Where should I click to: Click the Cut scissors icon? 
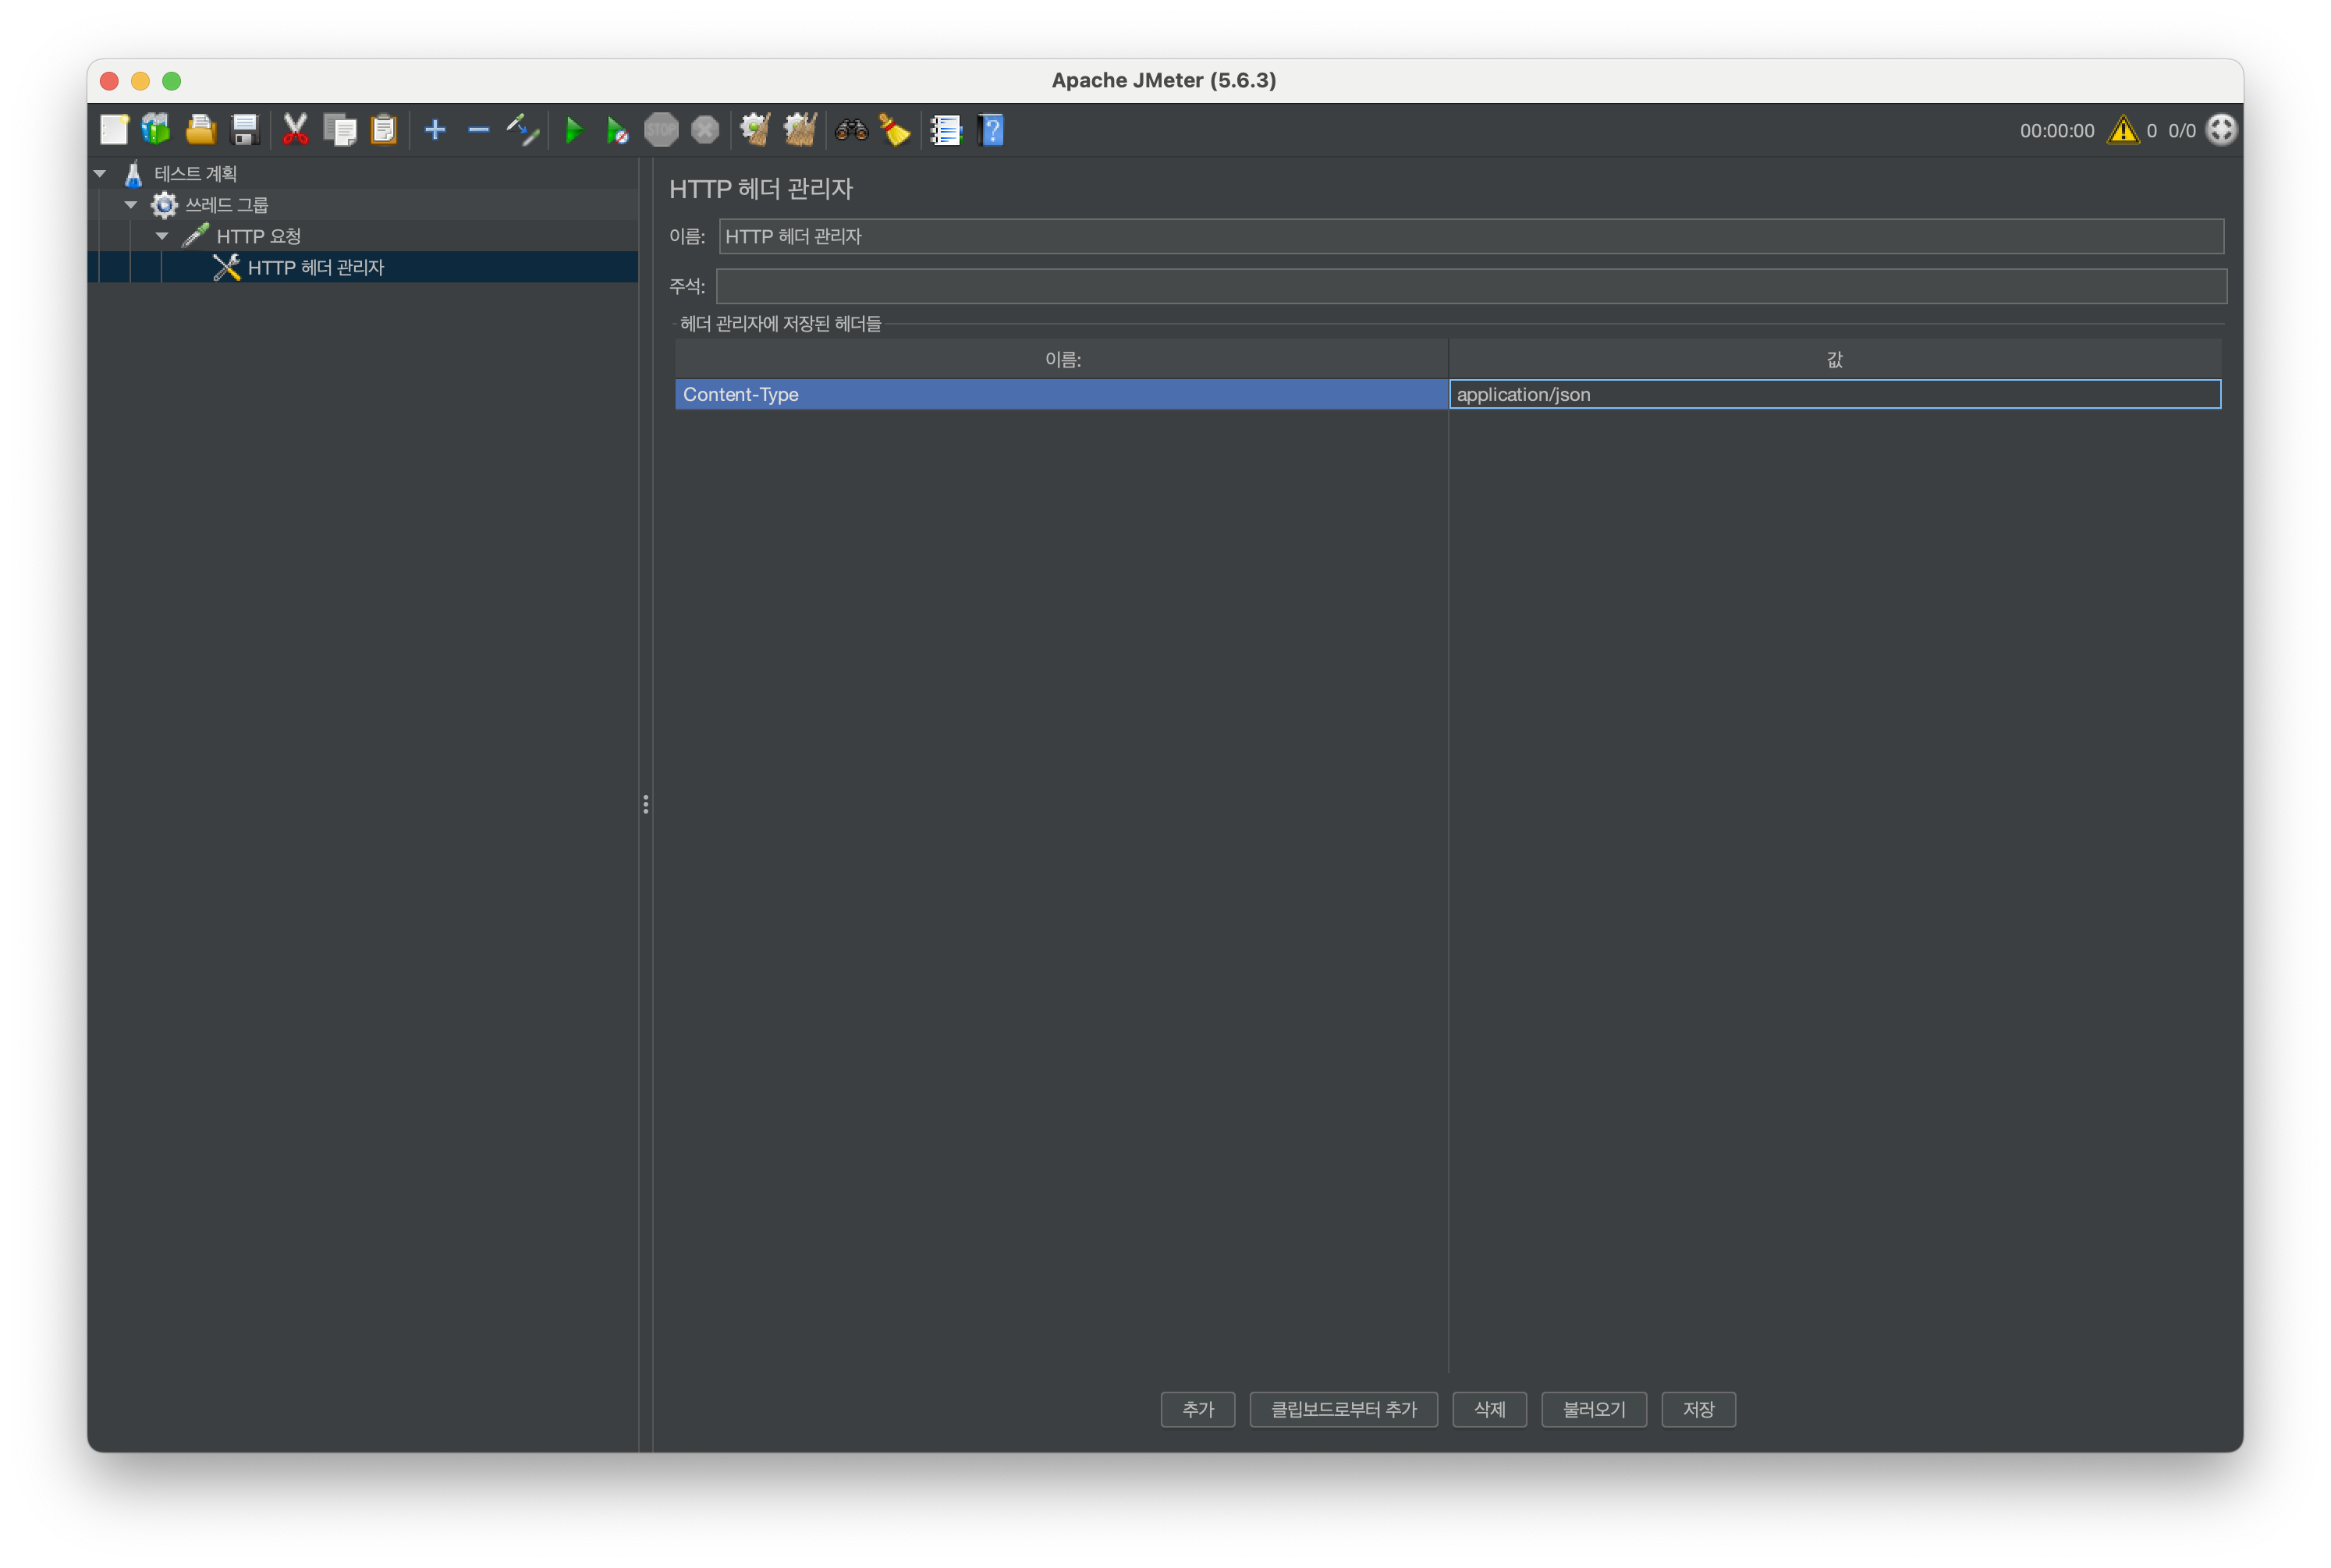(295, 130)
